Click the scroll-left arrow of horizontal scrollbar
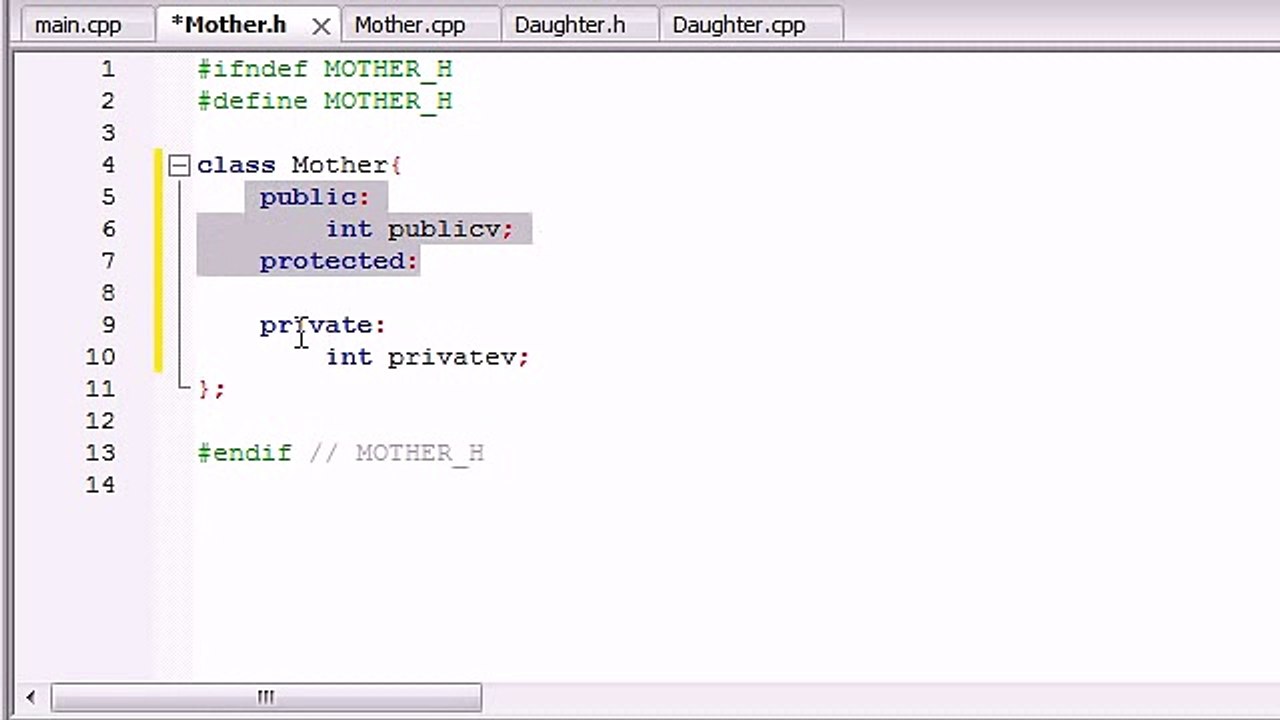 (31, 697)
